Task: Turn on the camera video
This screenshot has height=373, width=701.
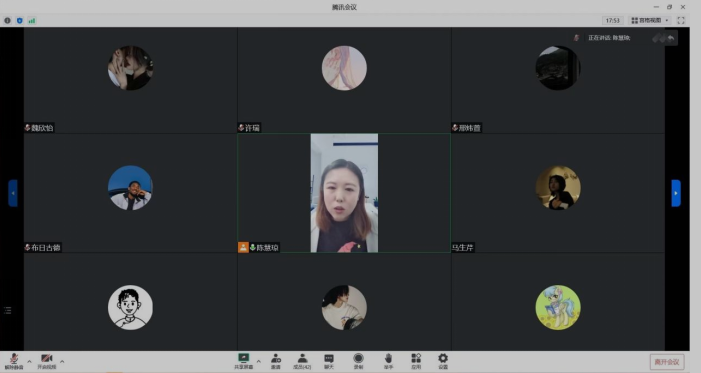Action: (x=46, y=361)
